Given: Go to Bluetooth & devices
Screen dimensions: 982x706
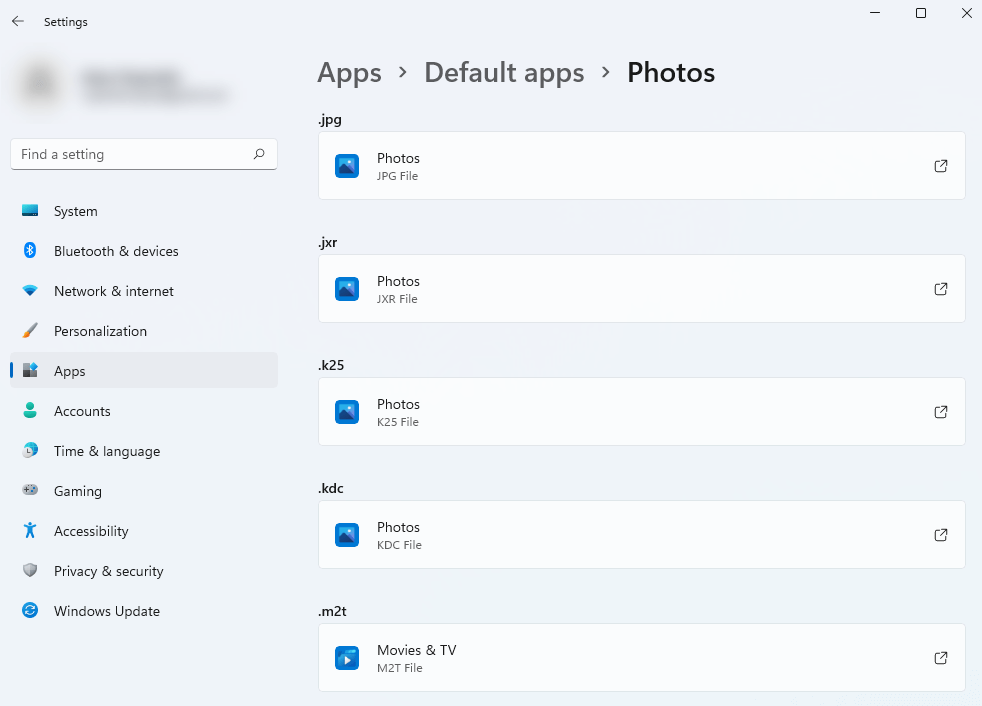Looking at the screenshot, I should pyautogui.click(x=115, y=251).
